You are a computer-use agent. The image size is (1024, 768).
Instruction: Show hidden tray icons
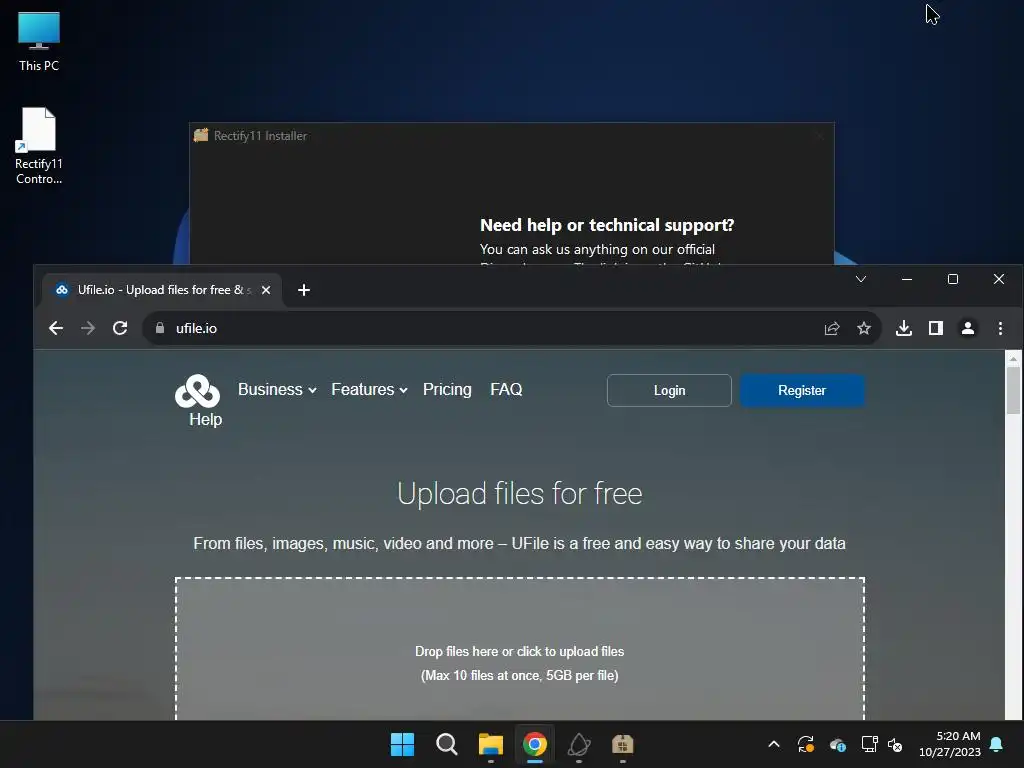pyautogui.click(x=774, y=744)
